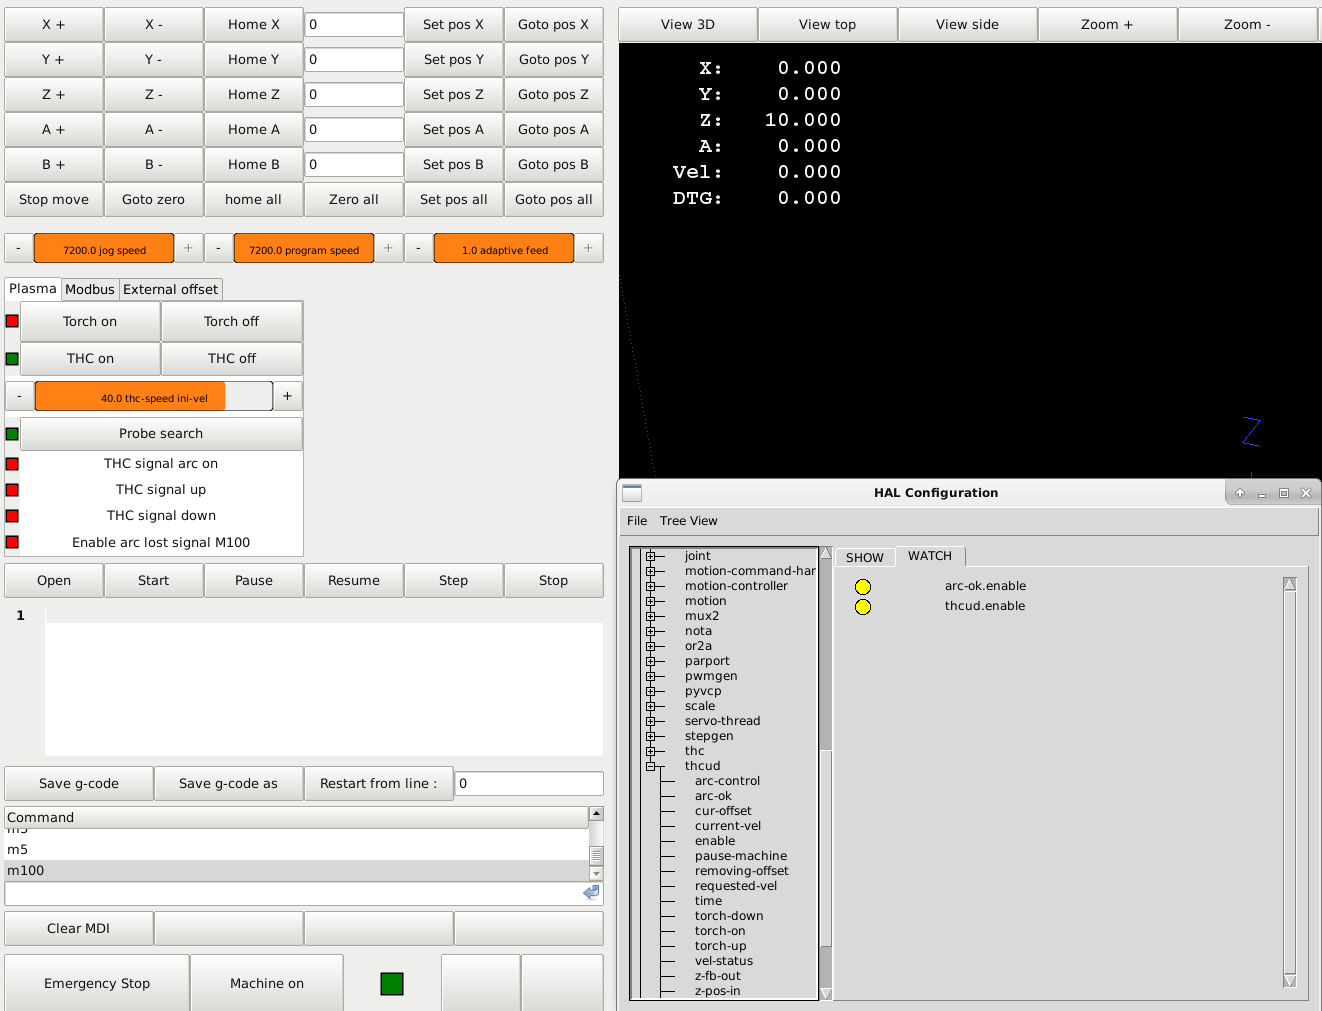1322x1011 pixels.
Task: Select the m5 command history entry
Action: click(x=297, y=849)
